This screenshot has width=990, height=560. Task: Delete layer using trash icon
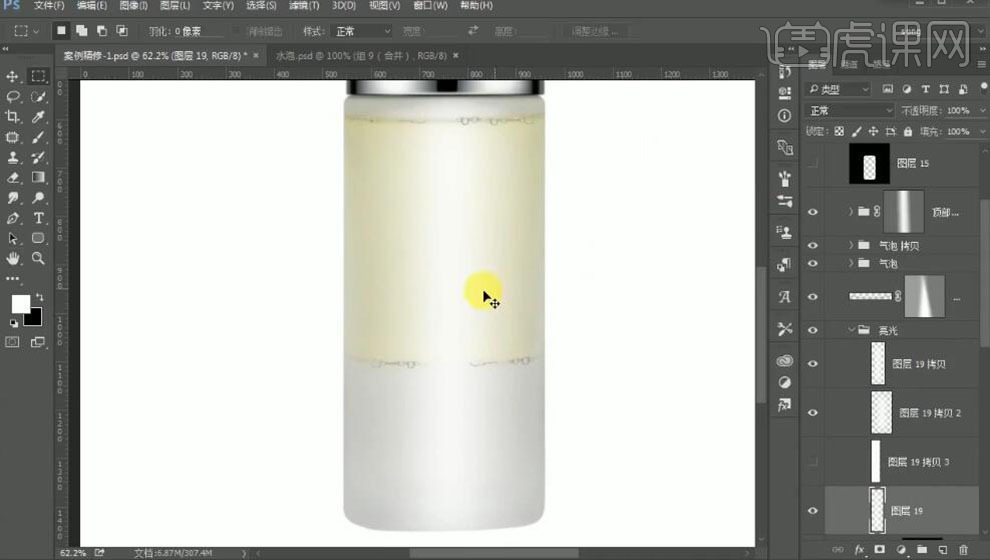[x=963, y=550]
